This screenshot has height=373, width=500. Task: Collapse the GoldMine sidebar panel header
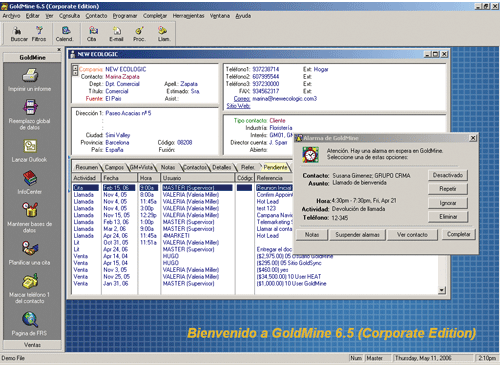coord(32,58)
